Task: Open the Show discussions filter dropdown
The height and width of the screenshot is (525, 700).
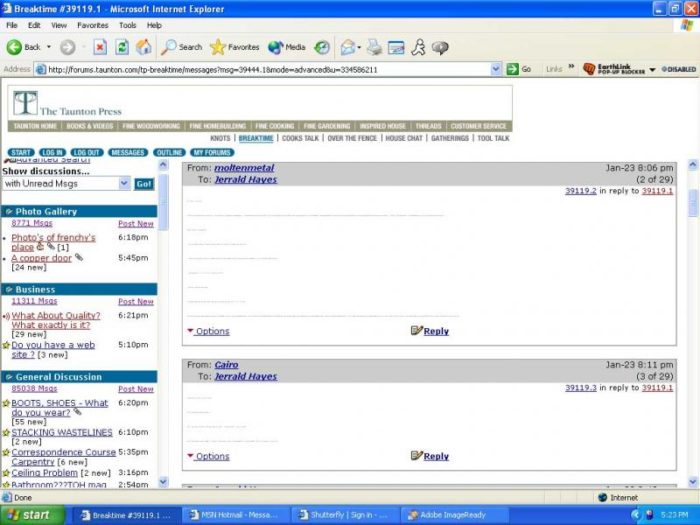Action: tap(124, 184)
